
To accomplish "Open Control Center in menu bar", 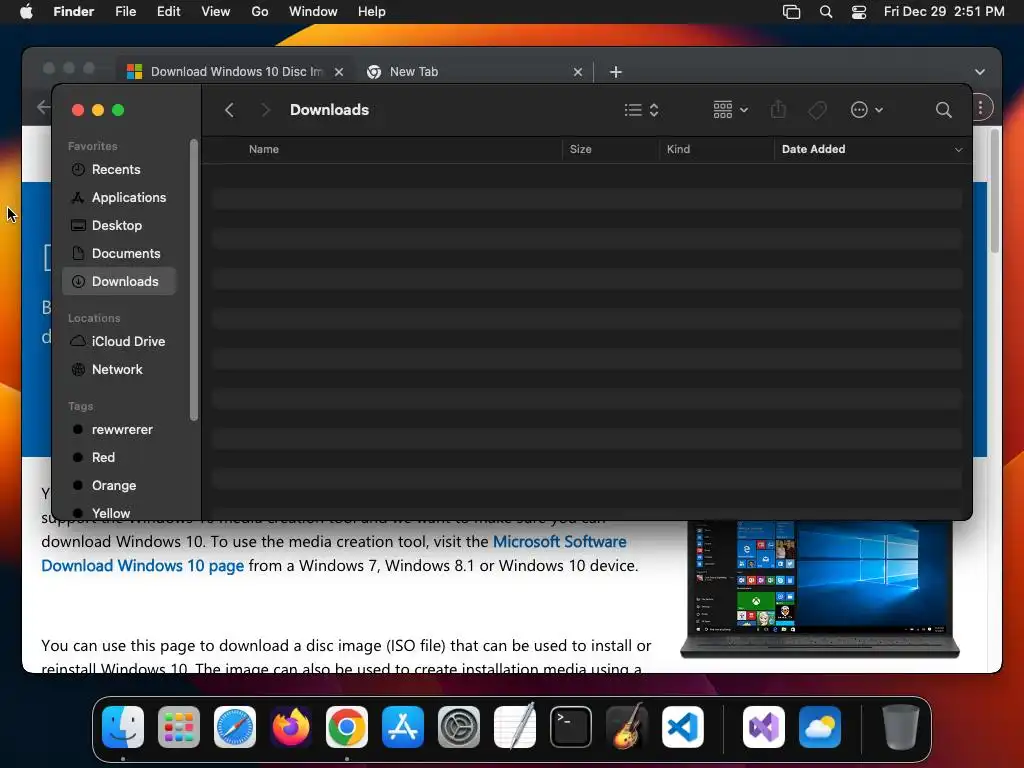I will tap(859, 12).
